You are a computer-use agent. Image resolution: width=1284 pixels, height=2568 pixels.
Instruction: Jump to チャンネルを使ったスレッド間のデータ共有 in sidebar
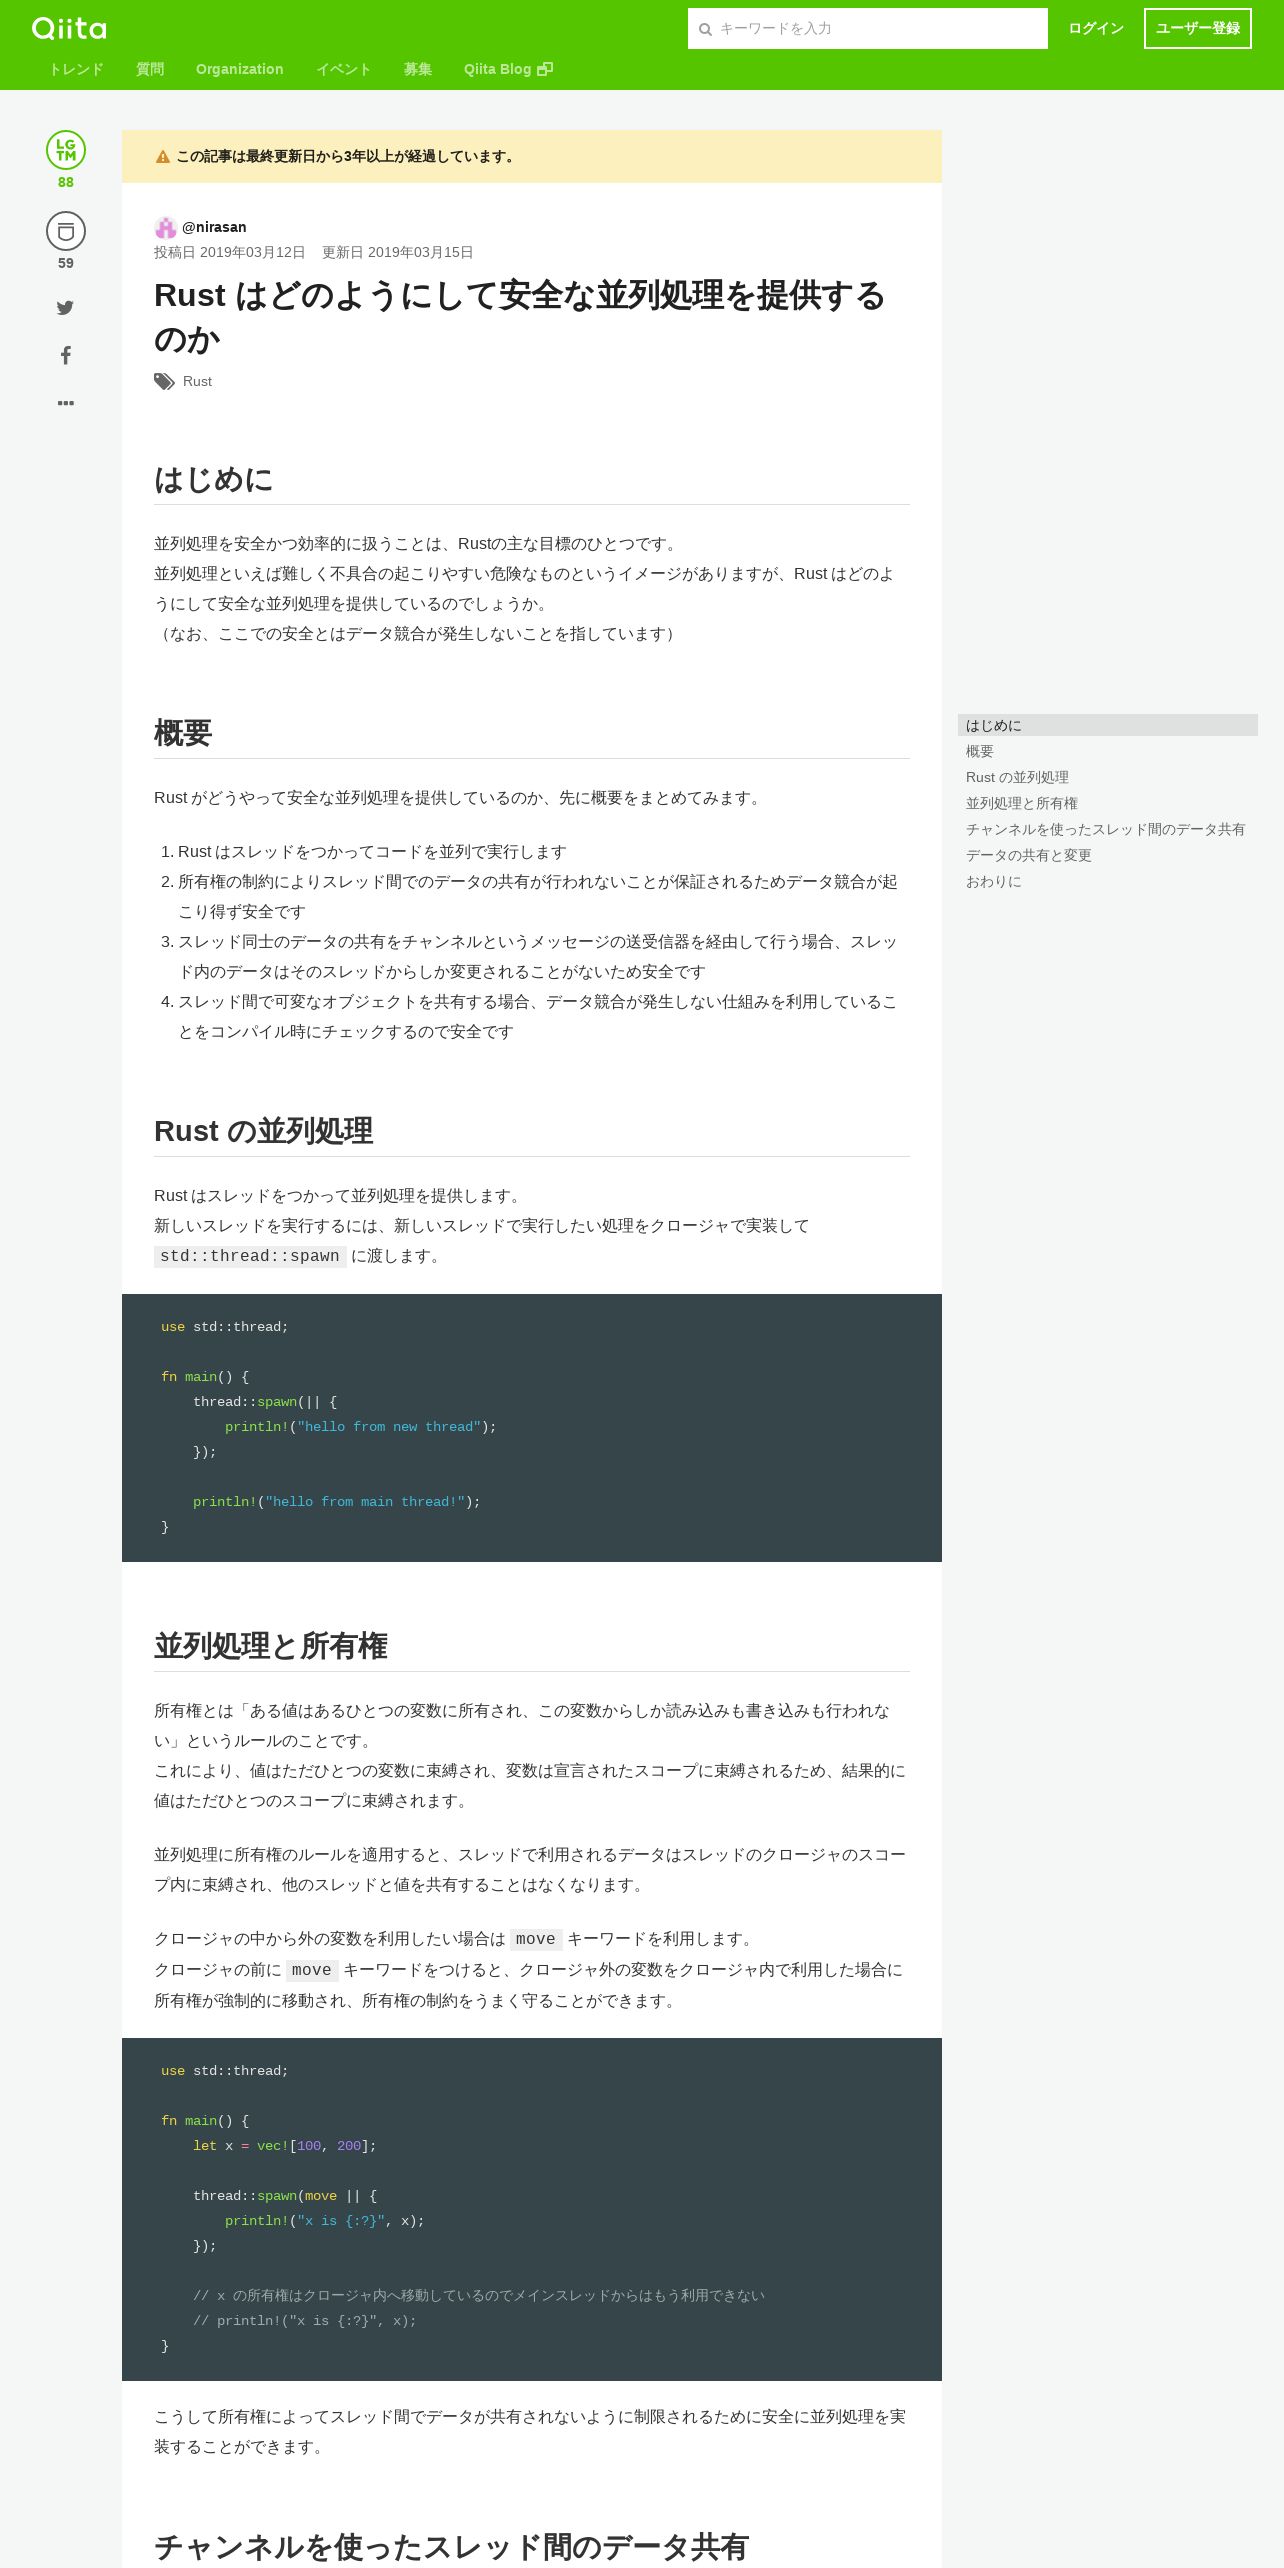click(x=1106, y=829)
